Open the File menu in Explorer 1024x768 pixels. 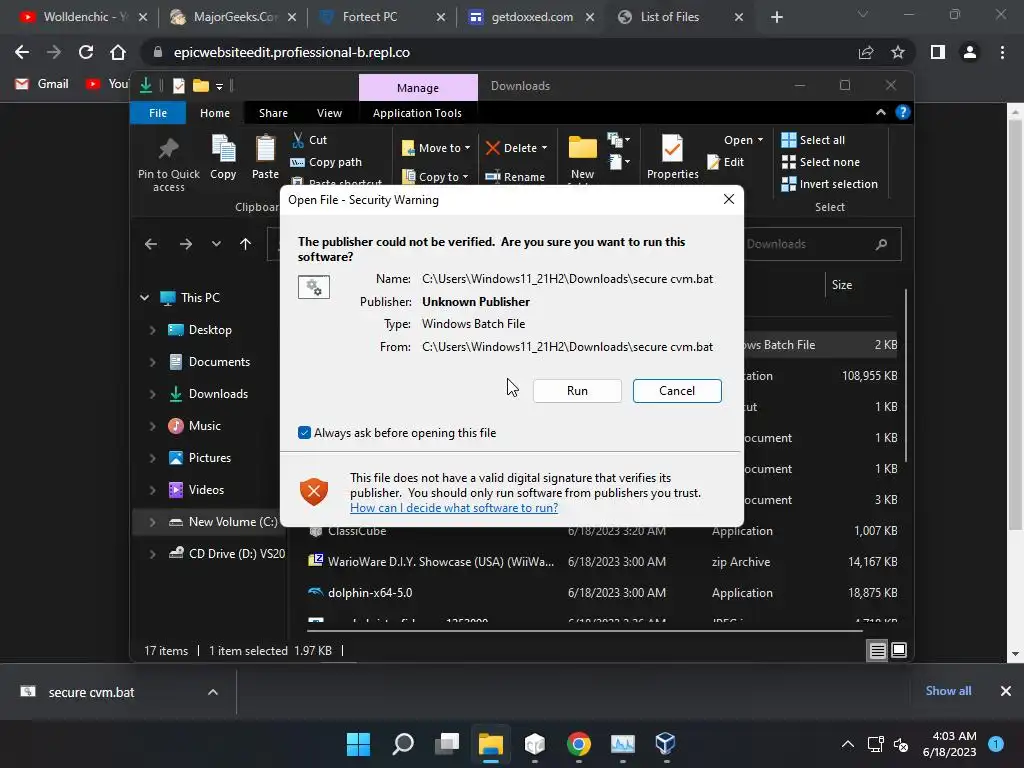(x=158, y=113)
